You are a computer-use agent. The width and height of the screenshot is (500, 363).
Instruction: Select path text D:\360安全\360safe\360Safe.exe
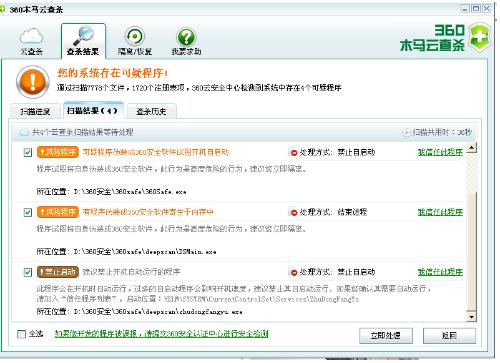click(x=130, y=192)
